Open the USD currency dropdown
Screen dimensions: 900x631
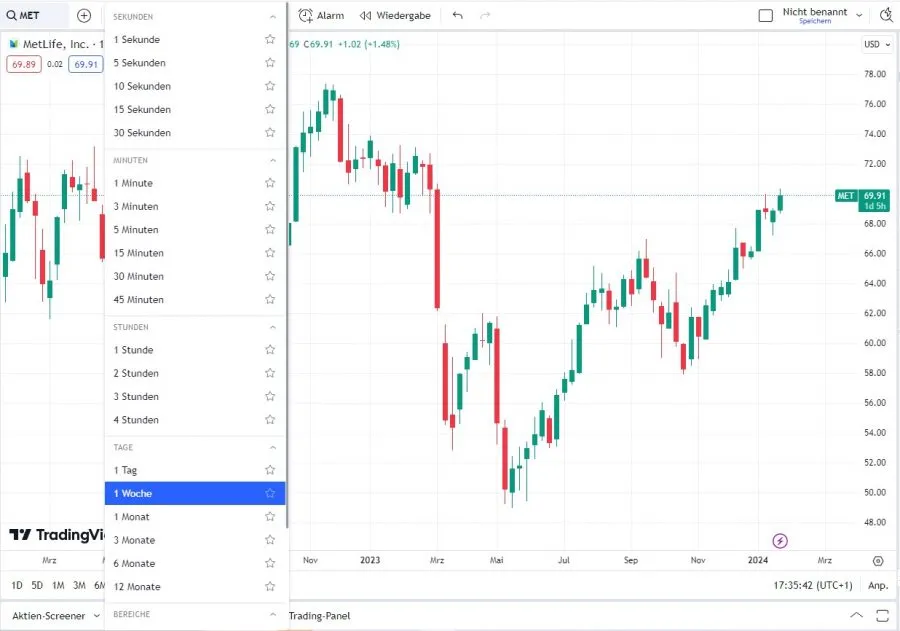875,44
